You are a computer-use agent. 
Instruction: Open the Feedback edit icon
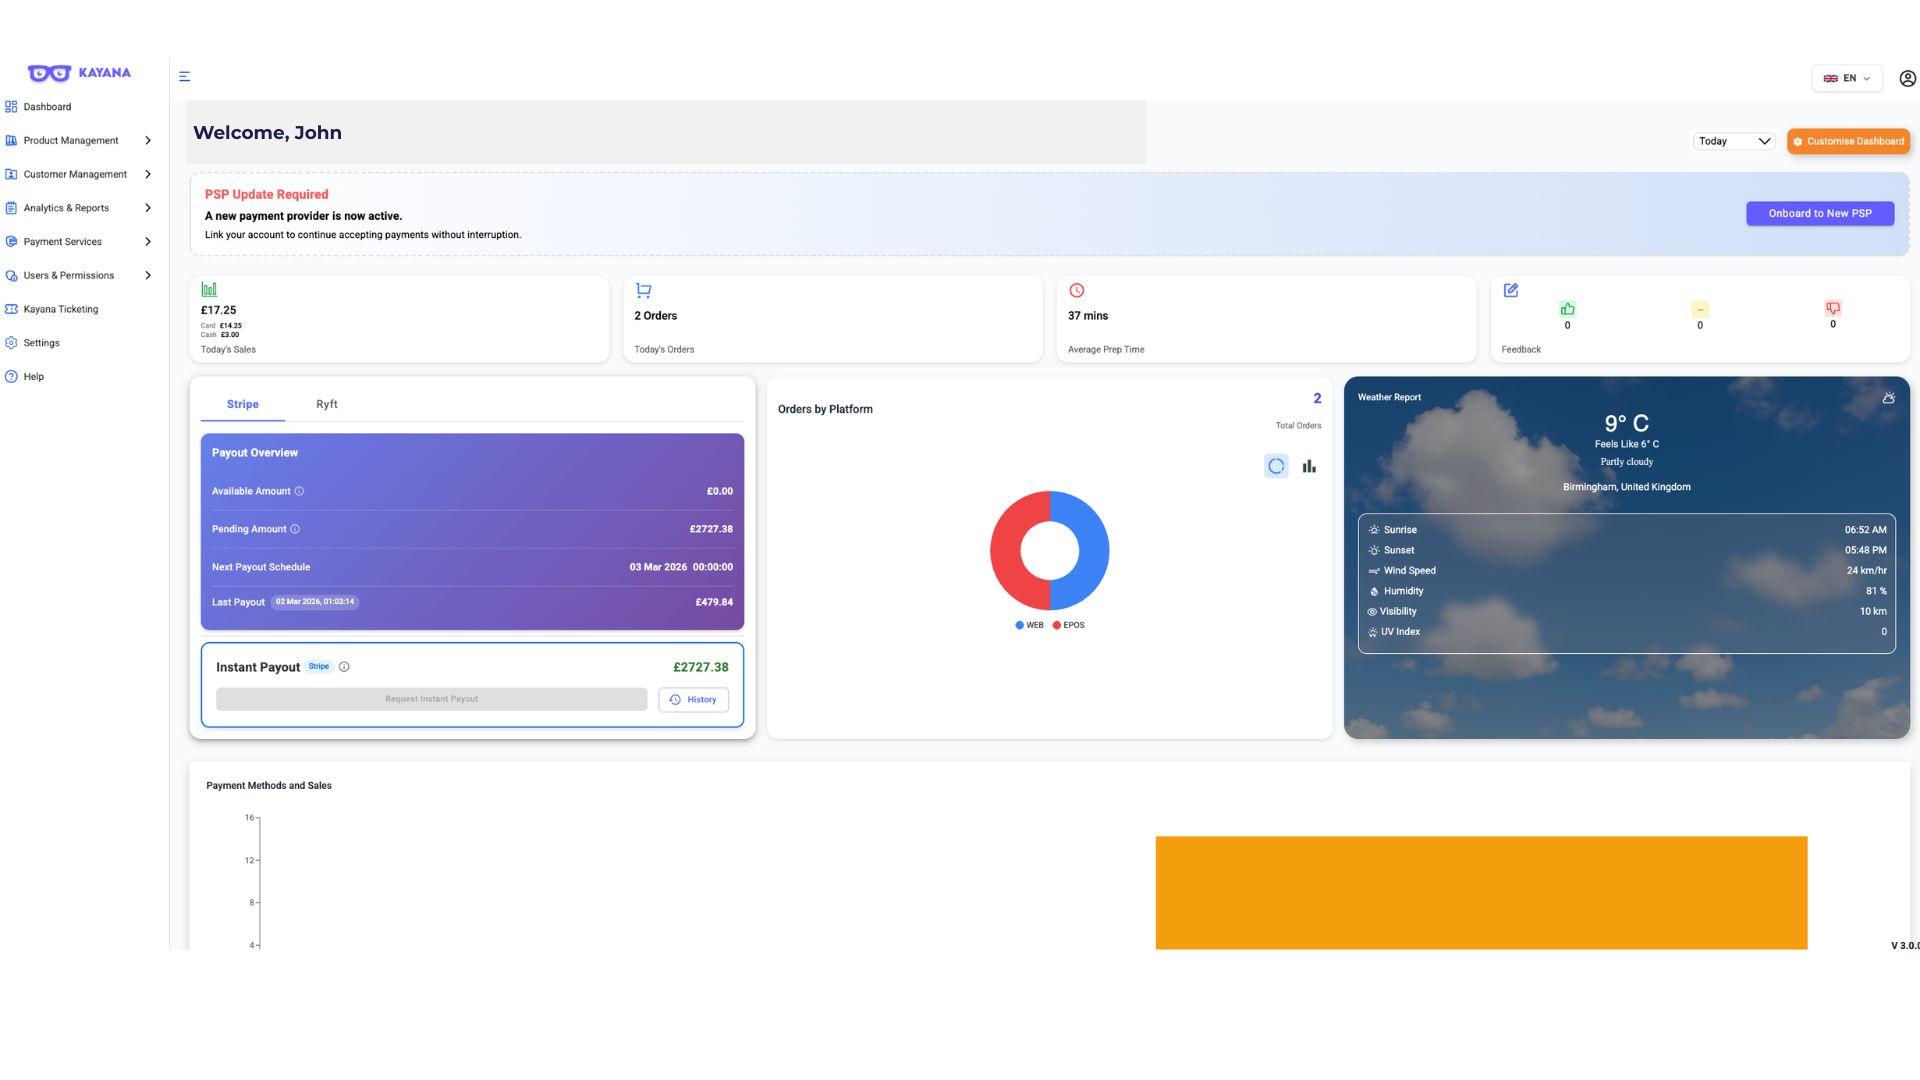1511,291
